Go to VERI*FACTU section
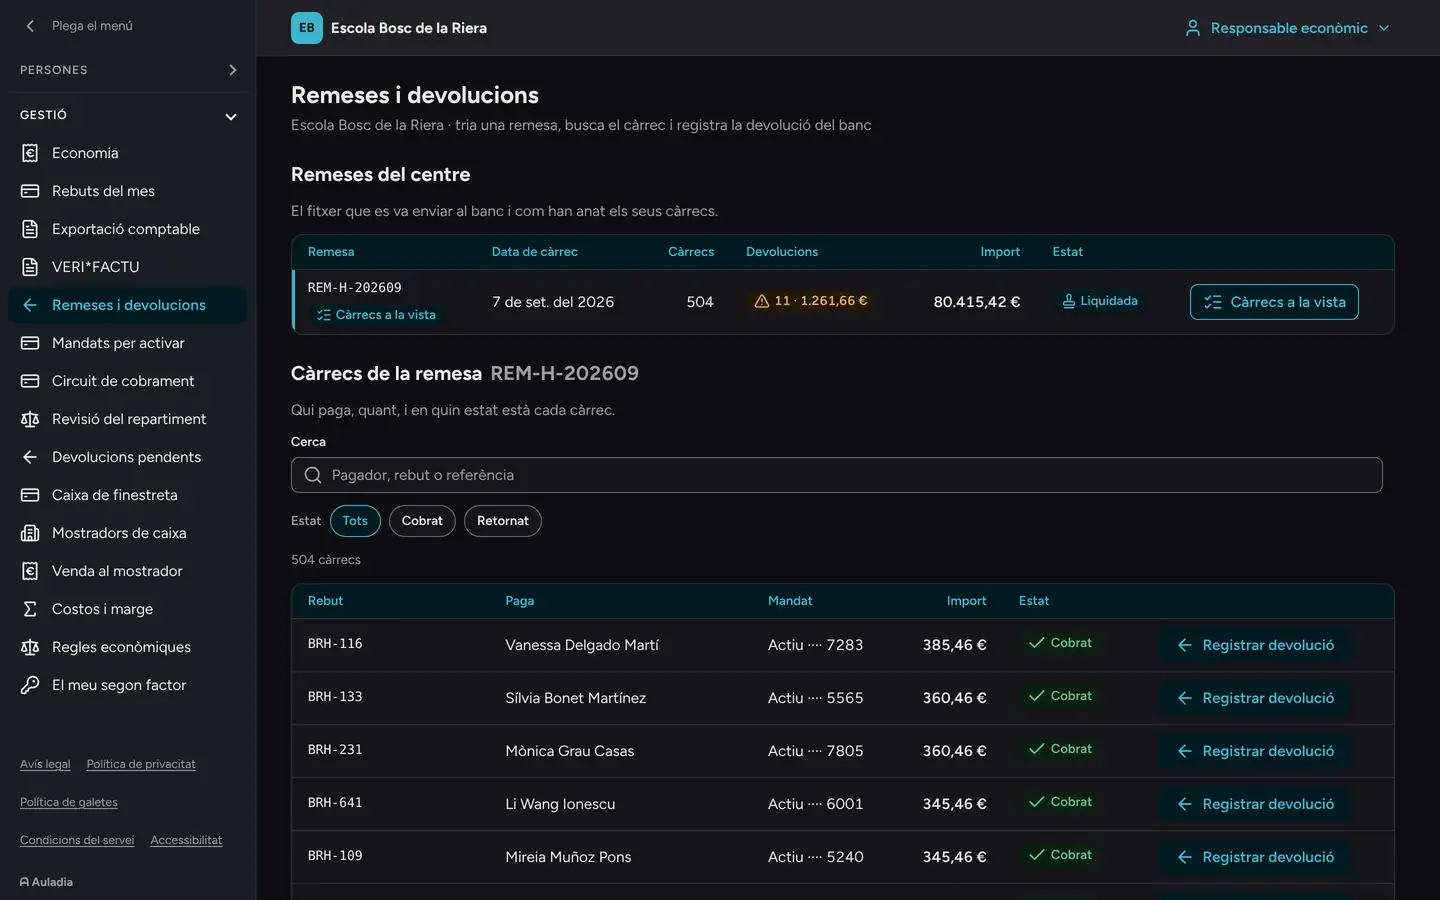This screenshot has height=900, width=1440. (127, 267)
